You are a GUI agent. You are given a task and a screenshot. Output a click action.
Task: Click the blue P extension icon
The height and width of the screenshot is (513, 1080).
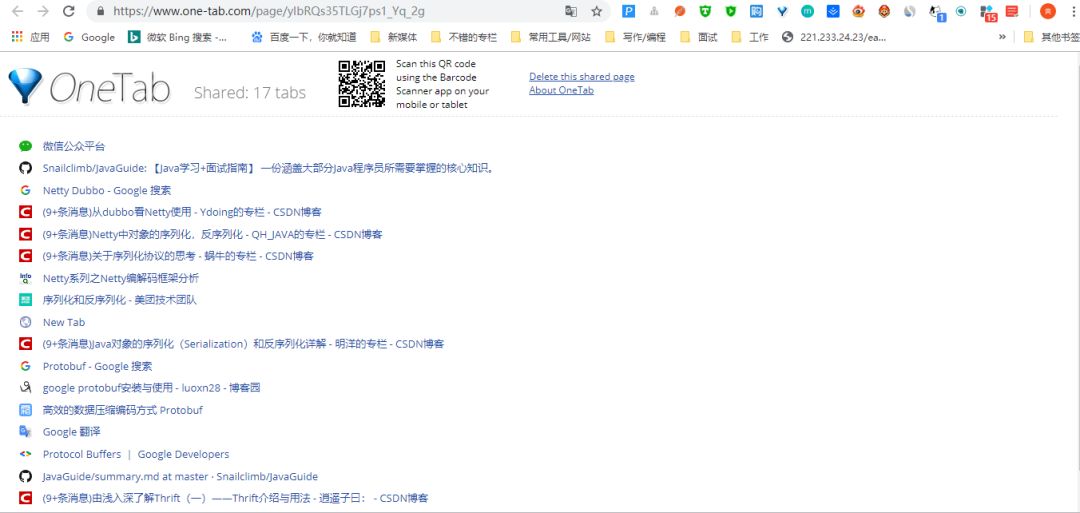point(628,11)
